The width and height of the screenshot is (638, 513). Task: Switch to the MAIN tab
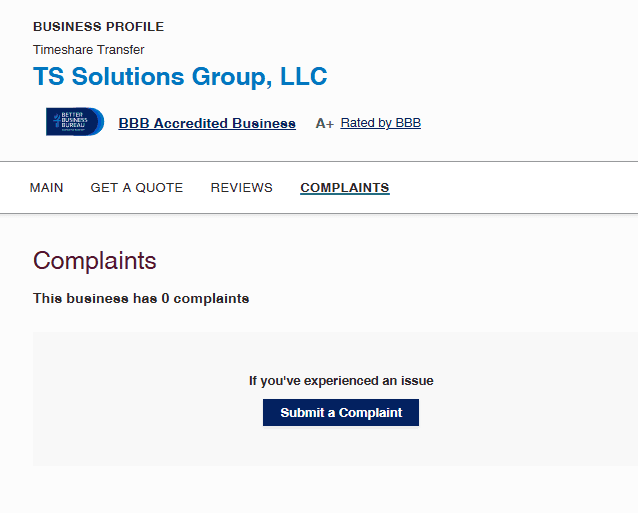tap(47, 188)
